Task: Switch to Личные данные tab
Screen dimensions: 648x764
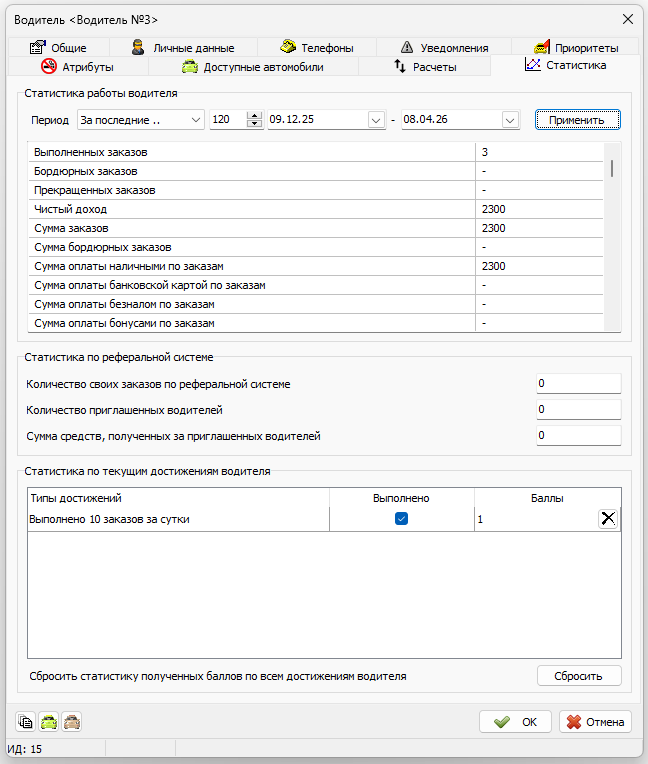Action: point(183,47)
